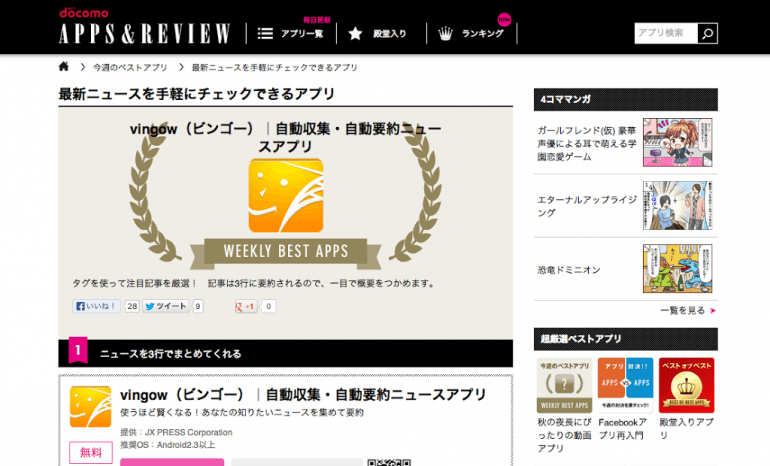Click 殿堂入りアプリ link

tap(686, 429)
